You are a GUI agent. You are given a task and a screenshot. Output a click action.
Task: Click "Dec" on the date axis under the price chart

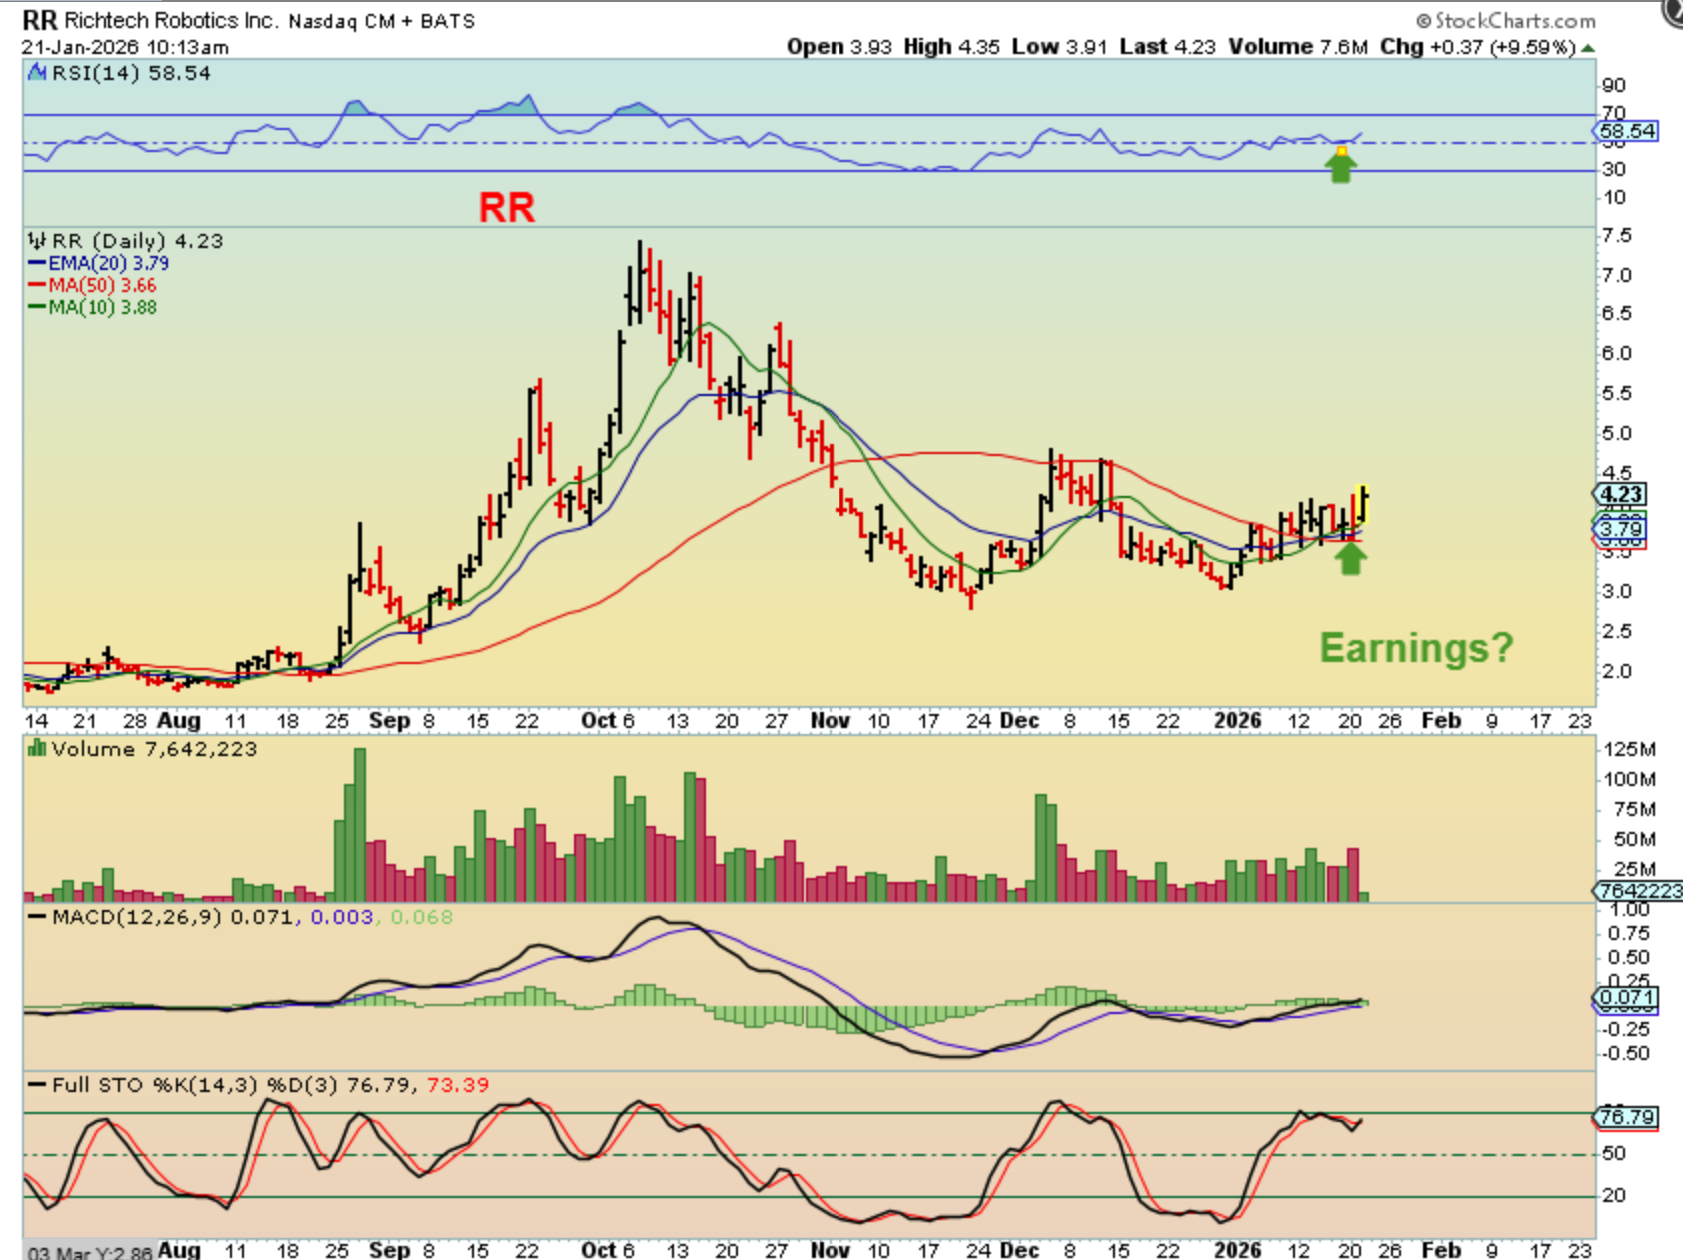[x=1019, y=720]
